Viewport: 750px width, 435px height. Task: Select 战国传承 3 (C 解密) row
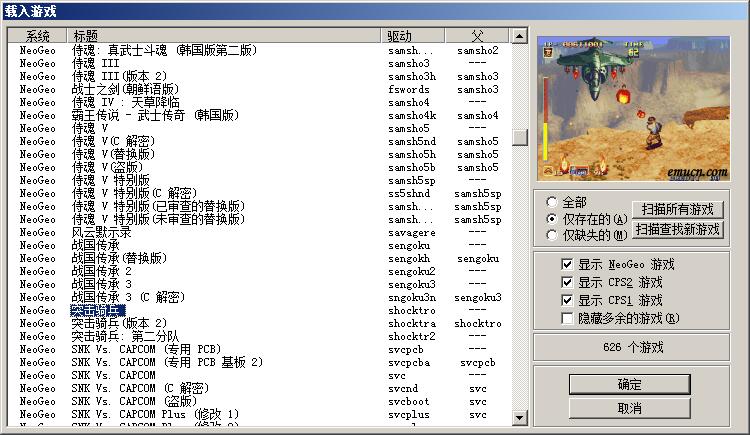pyautogui.click(x=259, y=297)
